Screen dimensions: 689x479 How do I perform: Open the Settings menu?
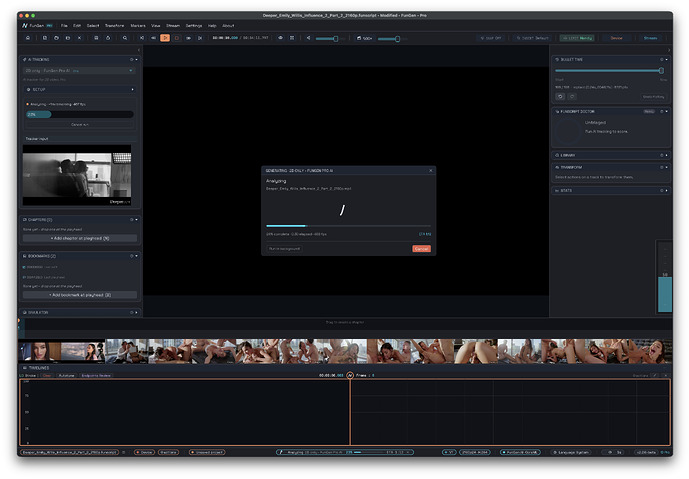[x=194, y=26]
